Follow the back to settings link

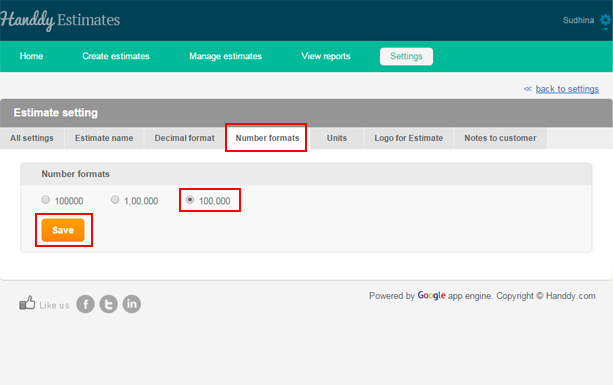click(x=567, y=89)
